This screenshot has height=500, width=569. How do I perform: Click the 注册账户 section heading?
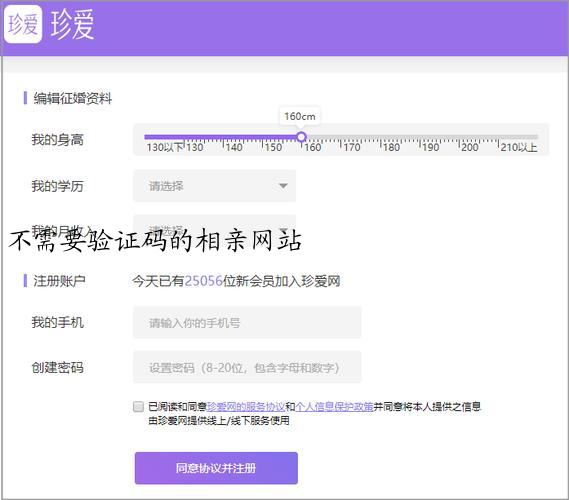(60, 281)
